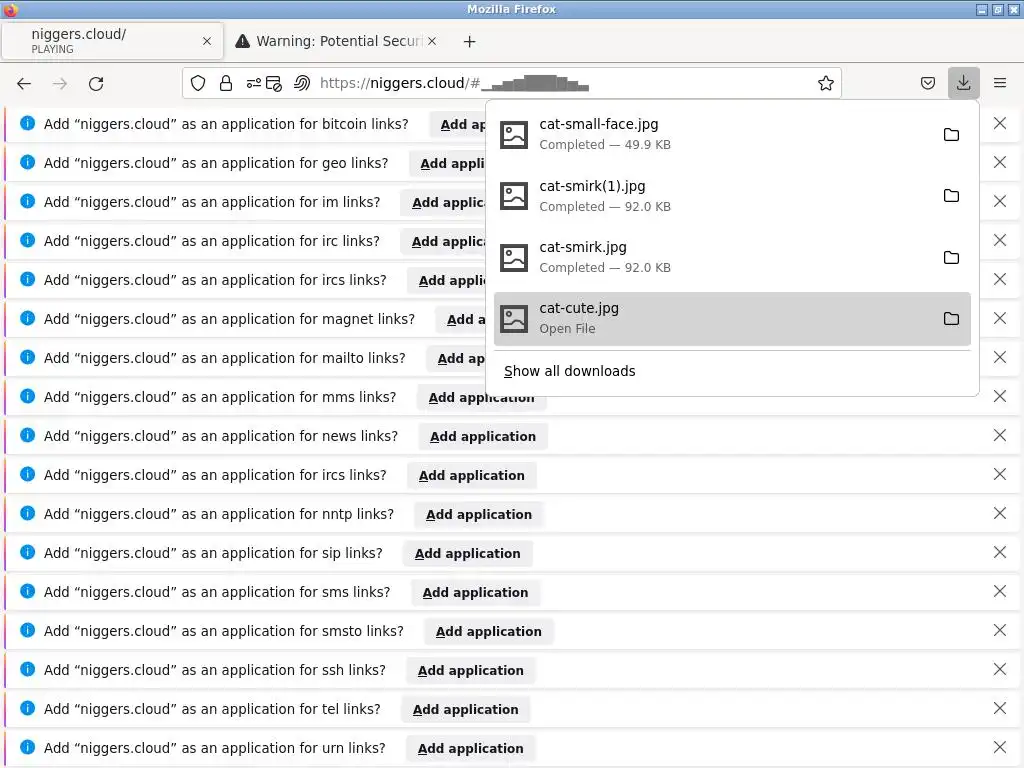Screen dimensions: 1024x768
Task: Add application for tel links
Action: [x=465, y=709]
